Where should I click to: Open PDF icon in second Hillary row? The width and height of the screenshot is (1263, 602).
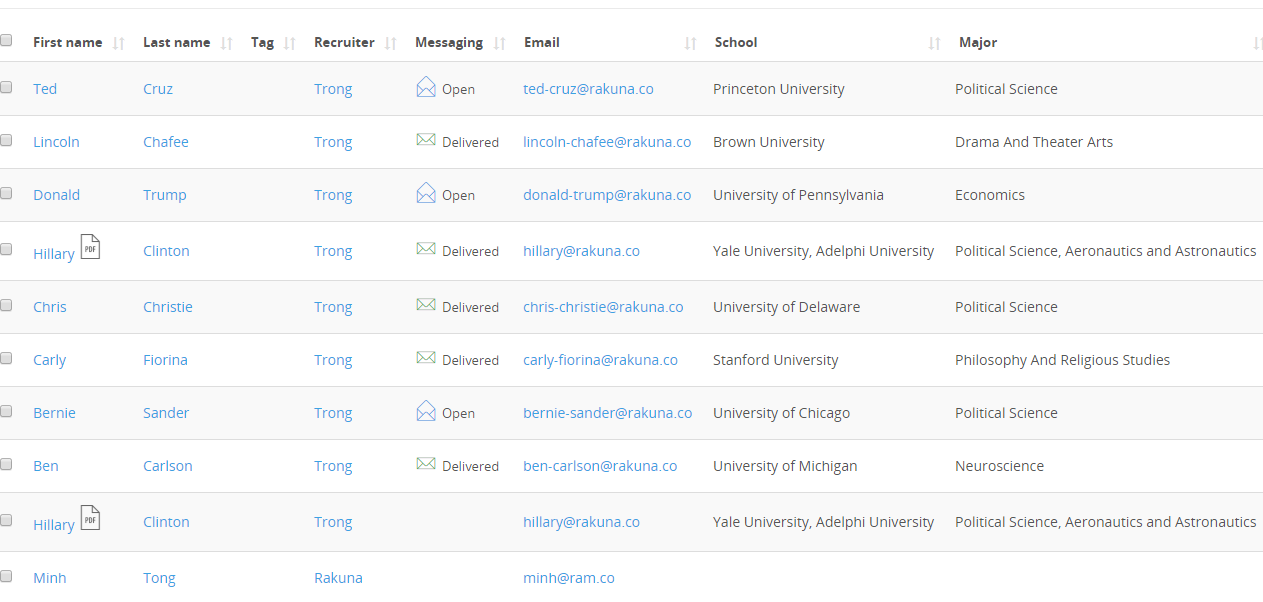(90, 518)
